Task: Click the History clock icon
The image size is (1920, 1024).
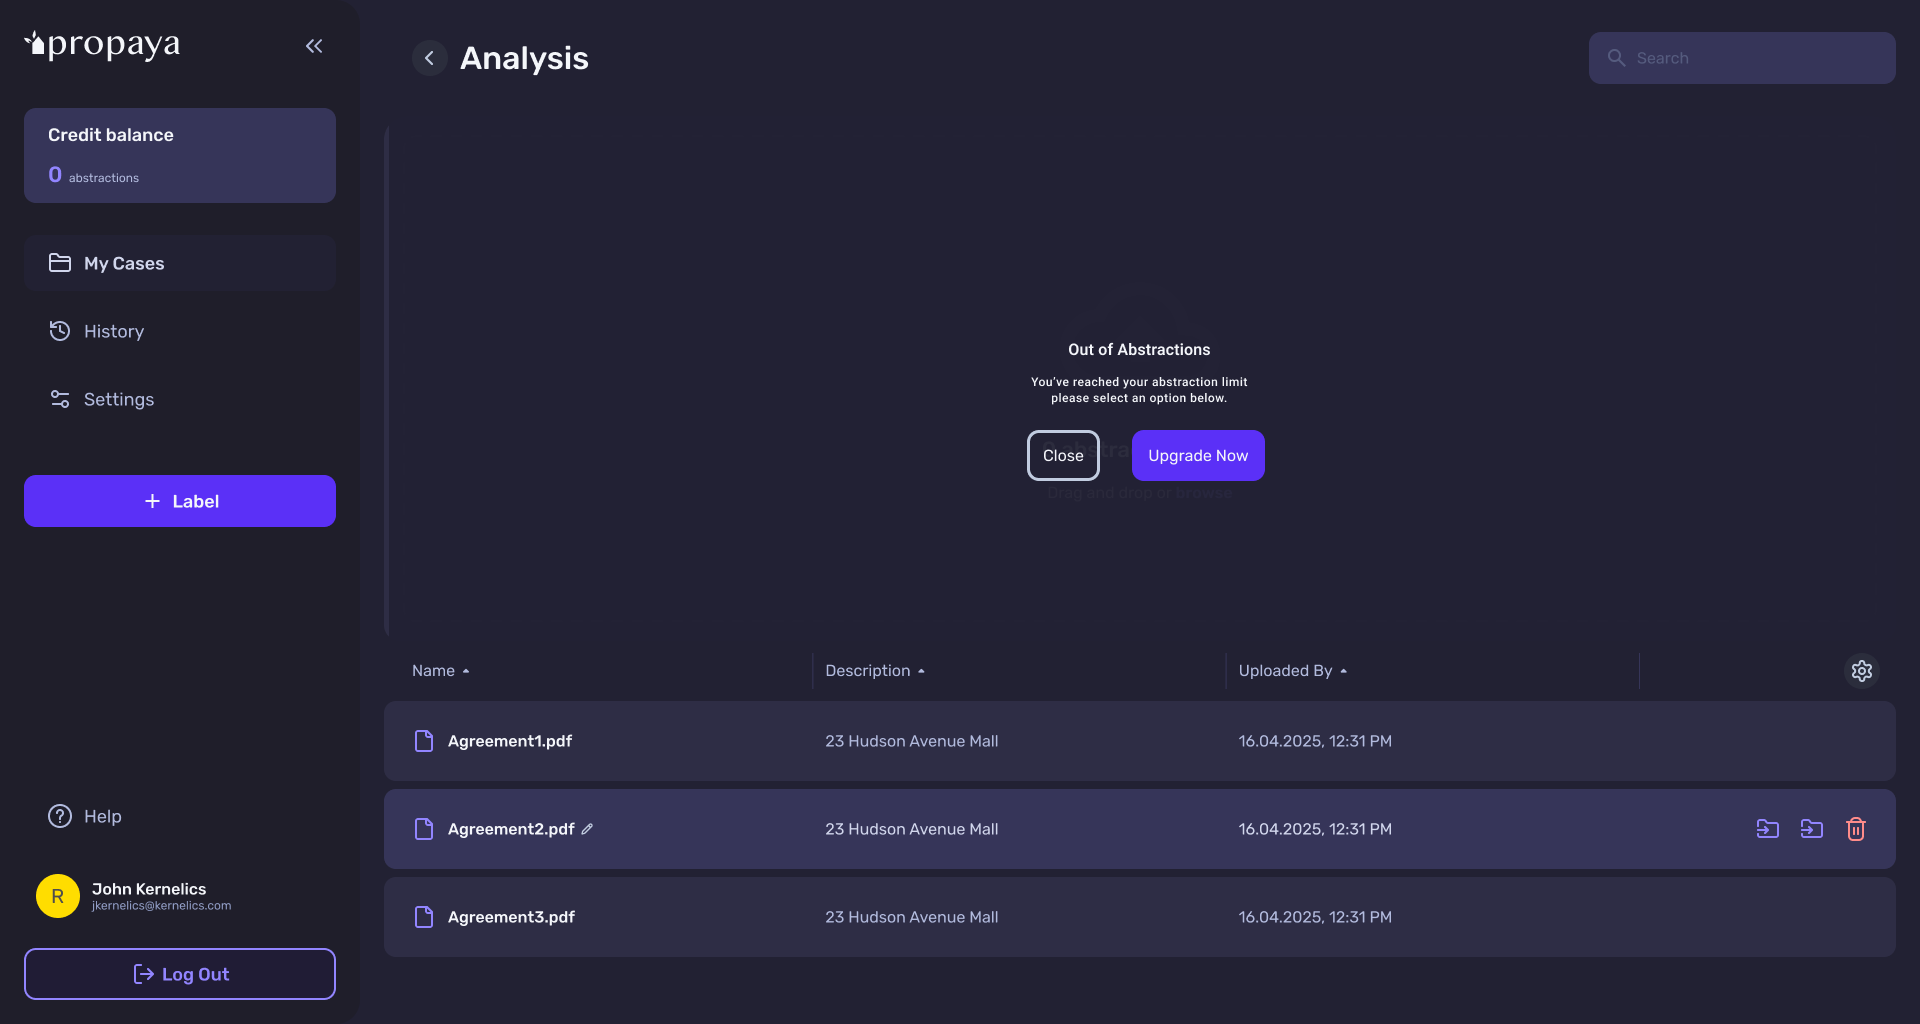Action: [x=60, y=331]
